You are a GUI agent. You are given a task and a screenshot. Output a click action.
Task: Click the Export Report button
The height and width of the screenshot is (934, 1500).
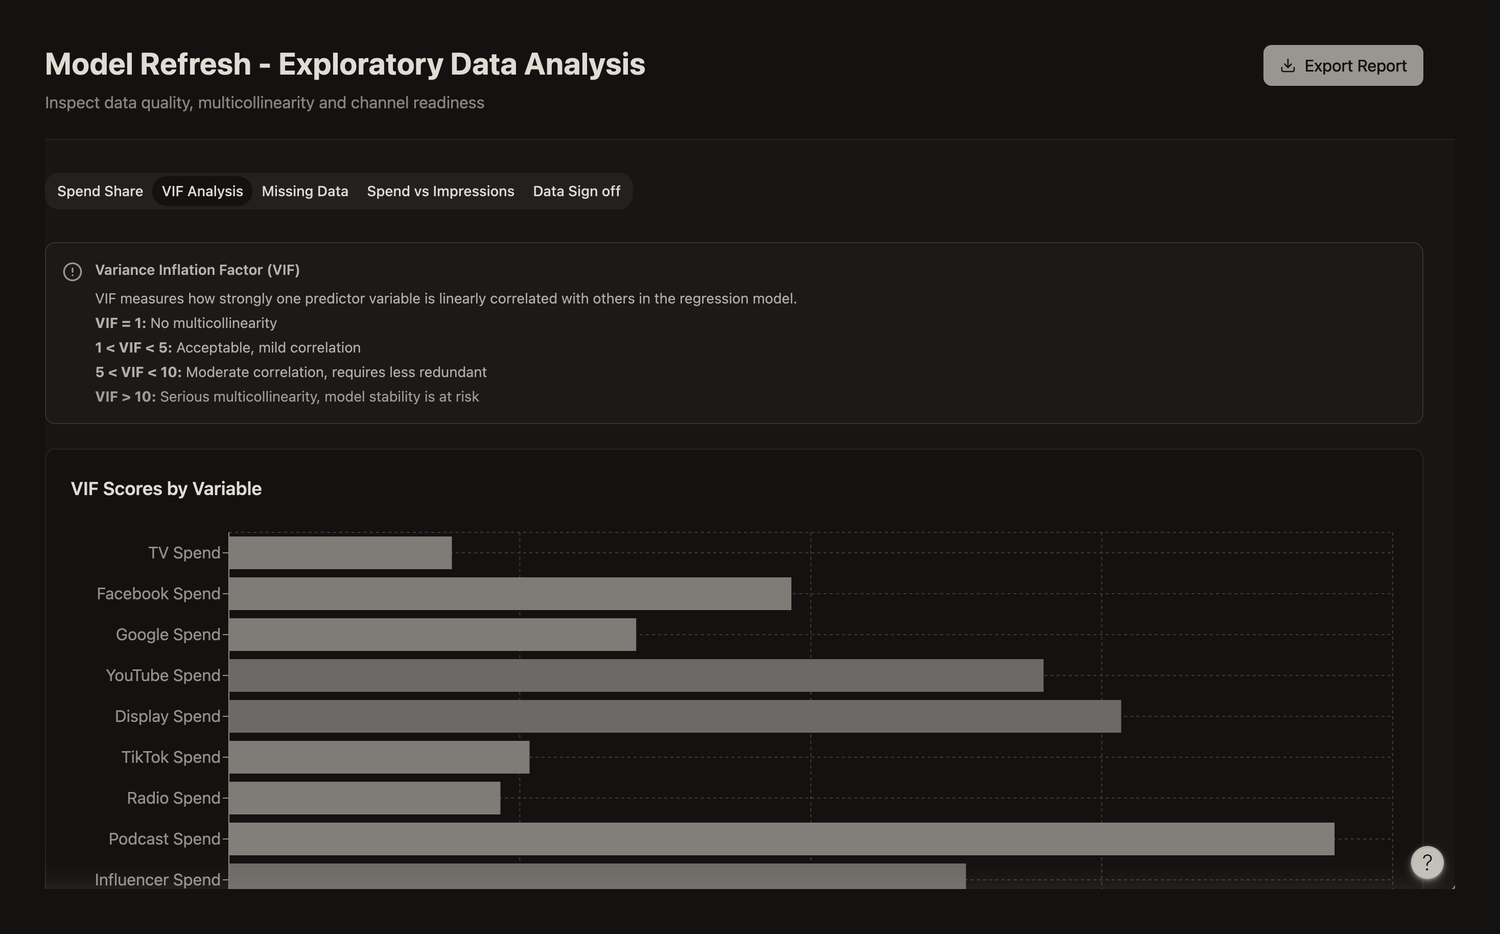tap(1342, 65)
